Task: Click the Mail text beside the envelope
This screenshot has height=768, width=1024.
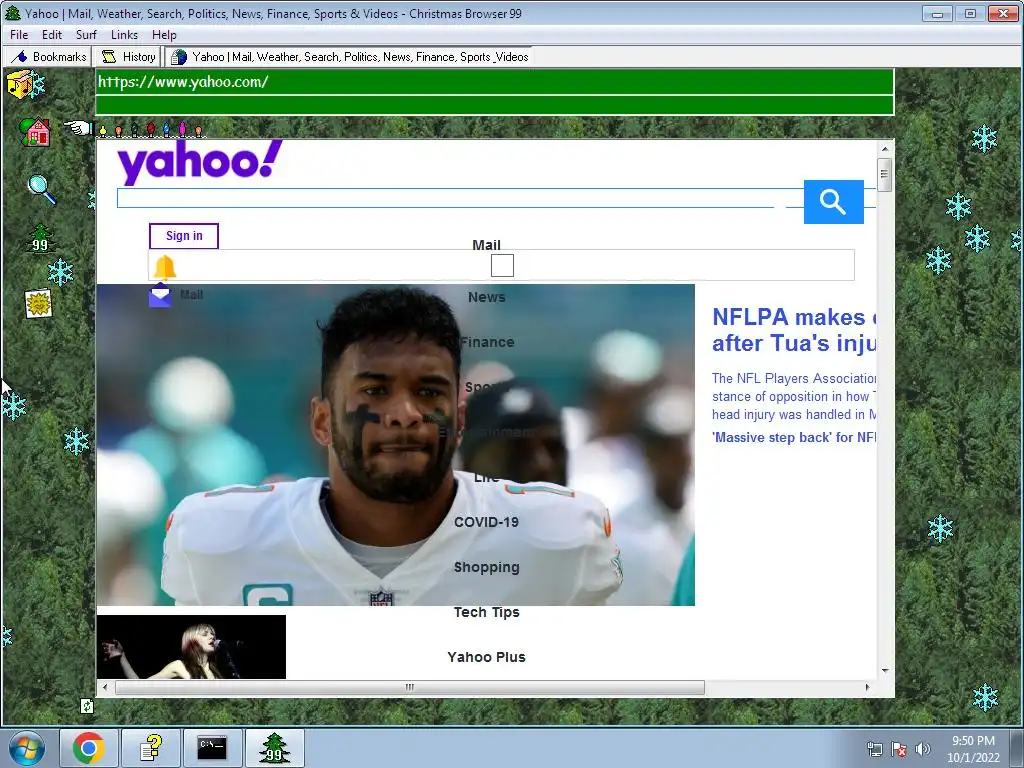Action: pyautogui.click(x=191, y=295)
